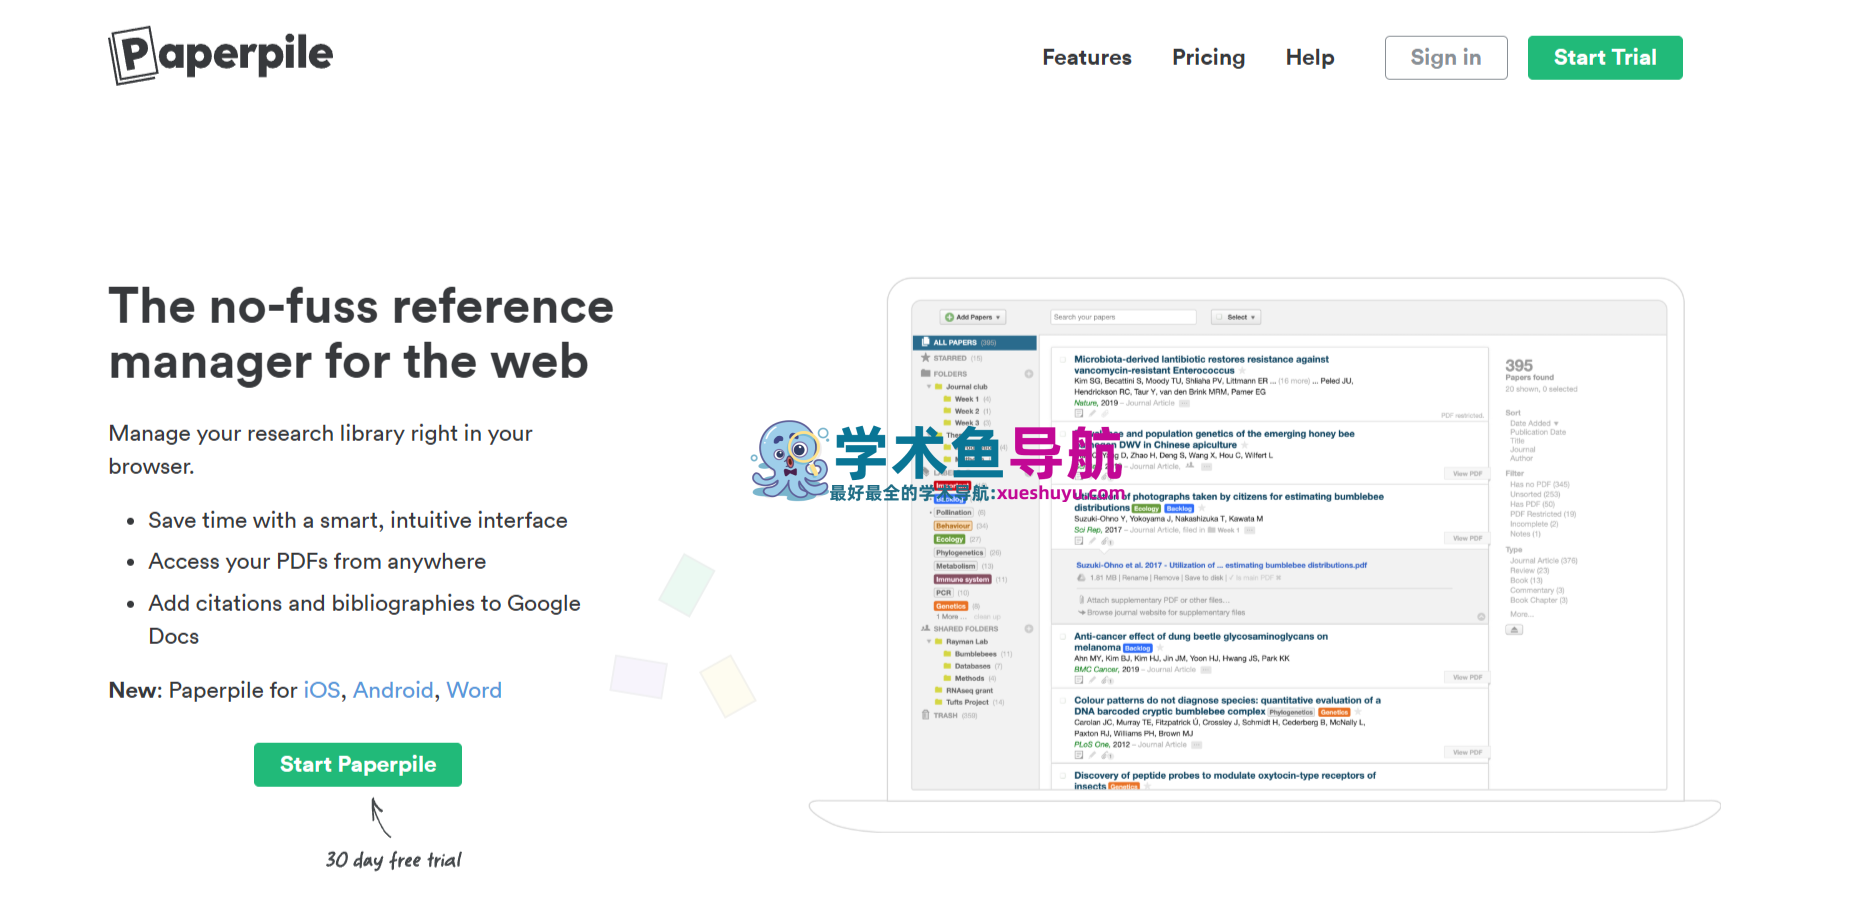The height and width of the screenshot is (923, 1876).
Task: Click the collapse arrow icon below More...
Action: pos(1515,630)
